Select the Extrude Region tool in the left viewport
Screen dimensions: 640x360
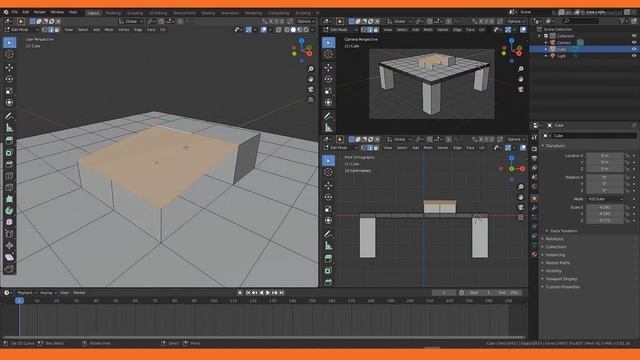coord(9,141)
